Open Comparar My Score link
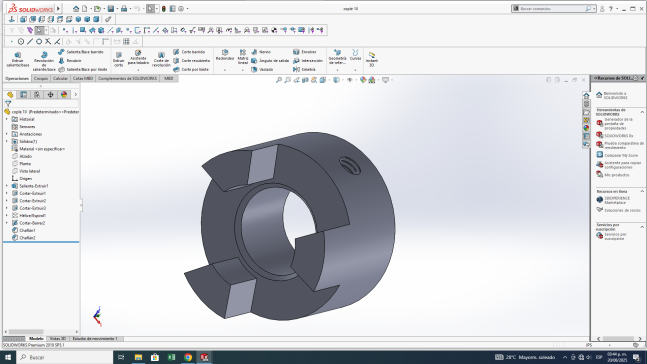 pyautogui.click(x=618, y=155)
